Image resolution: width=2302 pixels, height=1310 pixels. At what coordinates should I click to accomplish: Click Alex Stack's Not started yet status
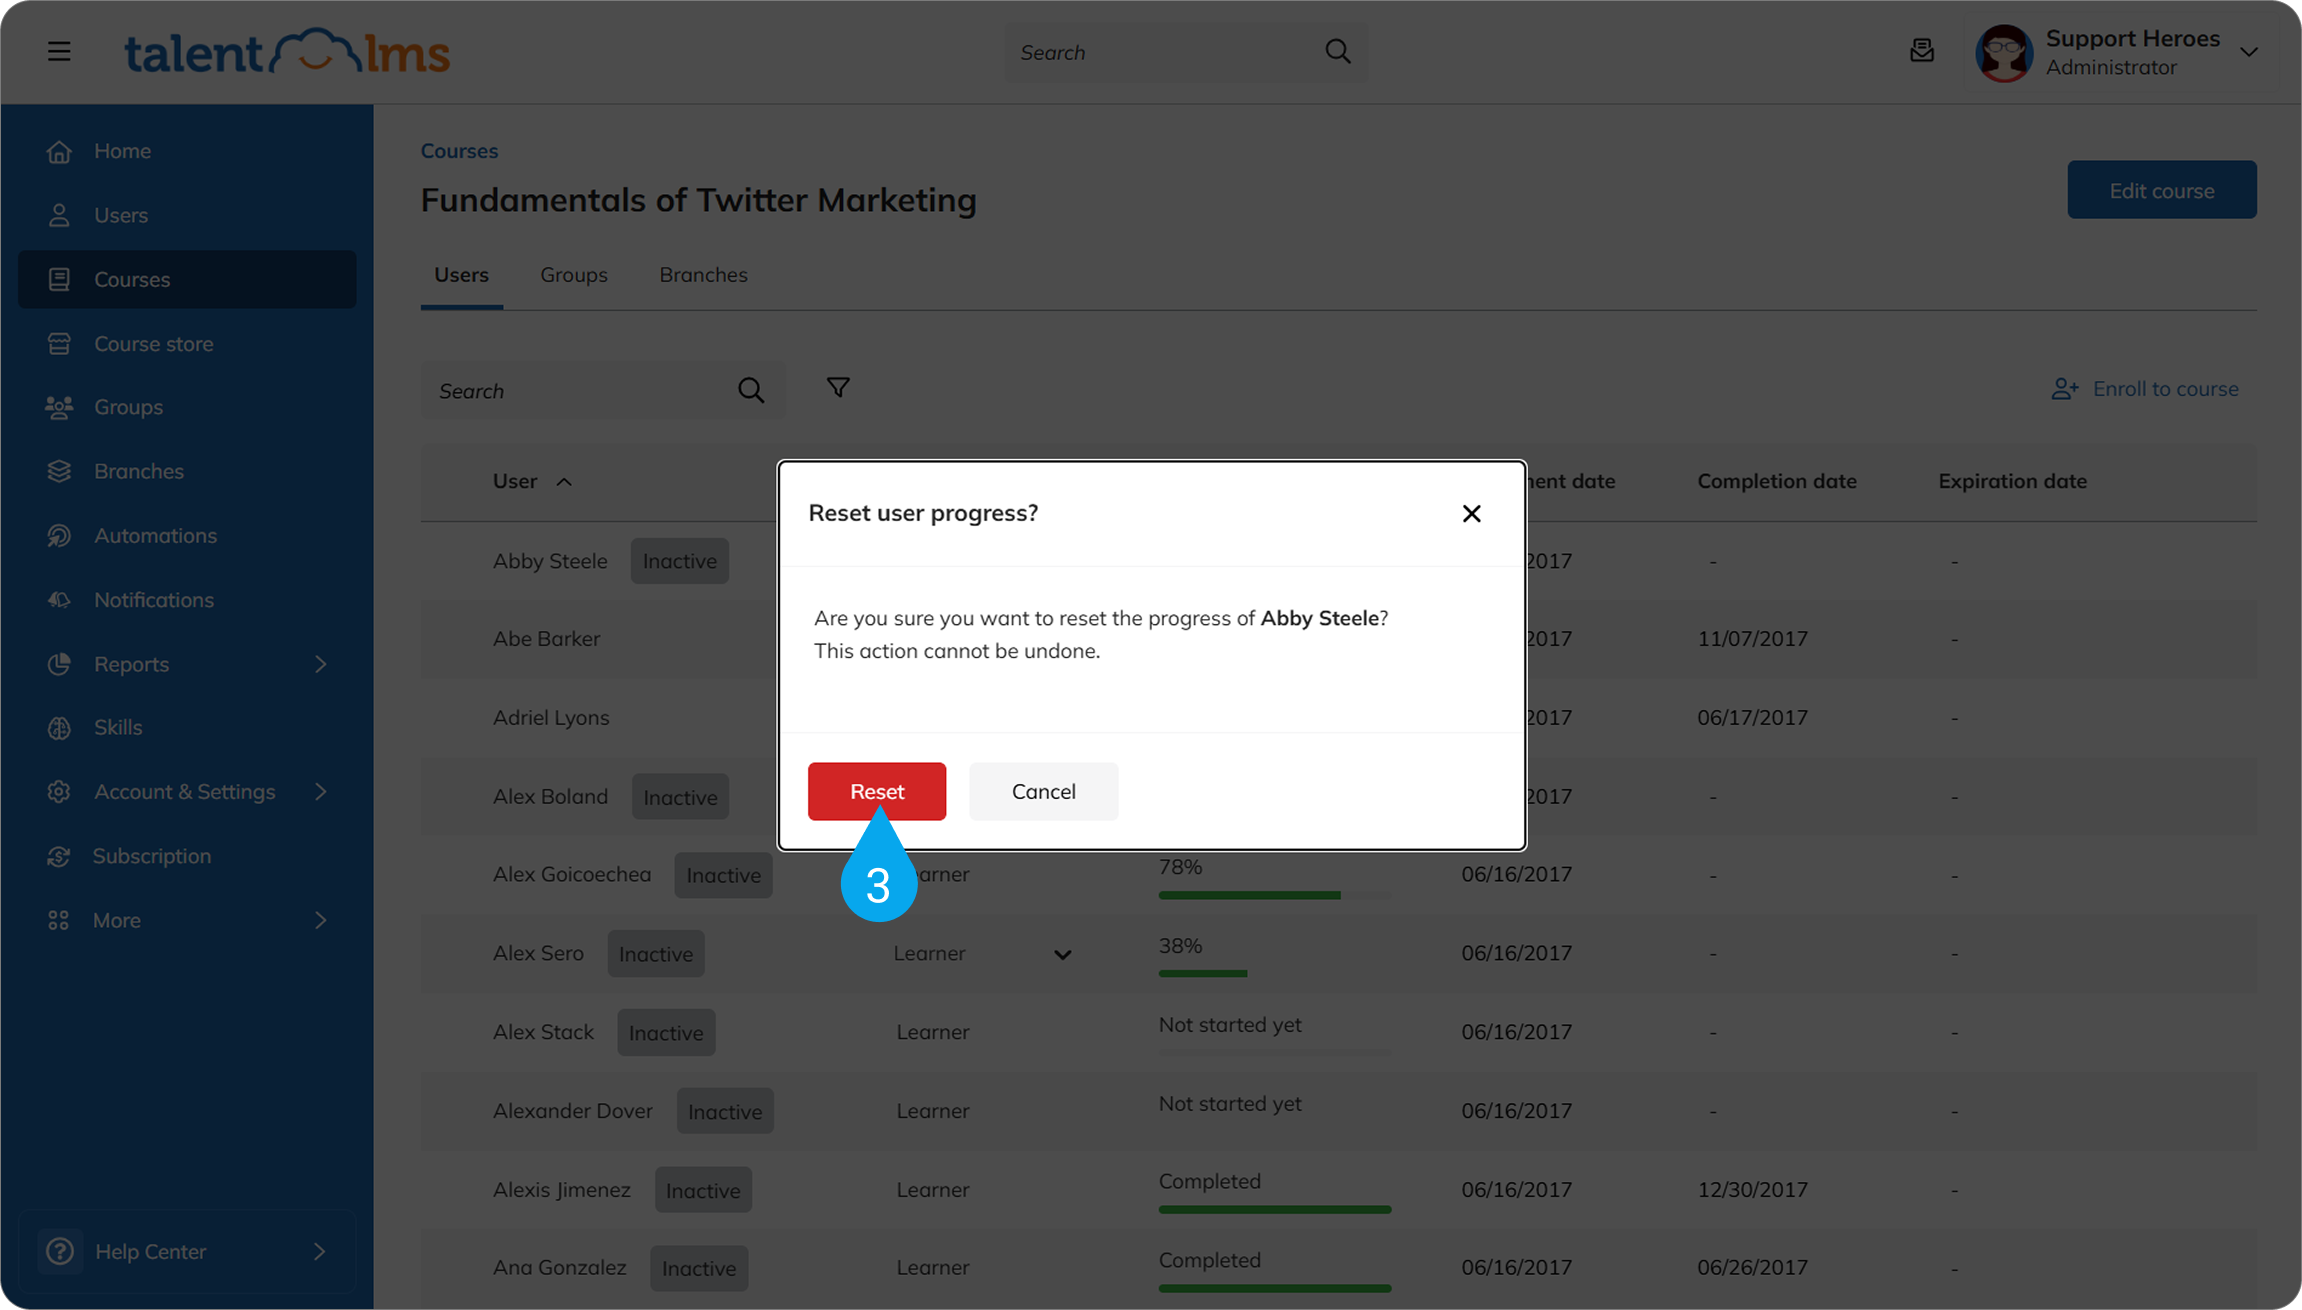click(1230, 1025)
